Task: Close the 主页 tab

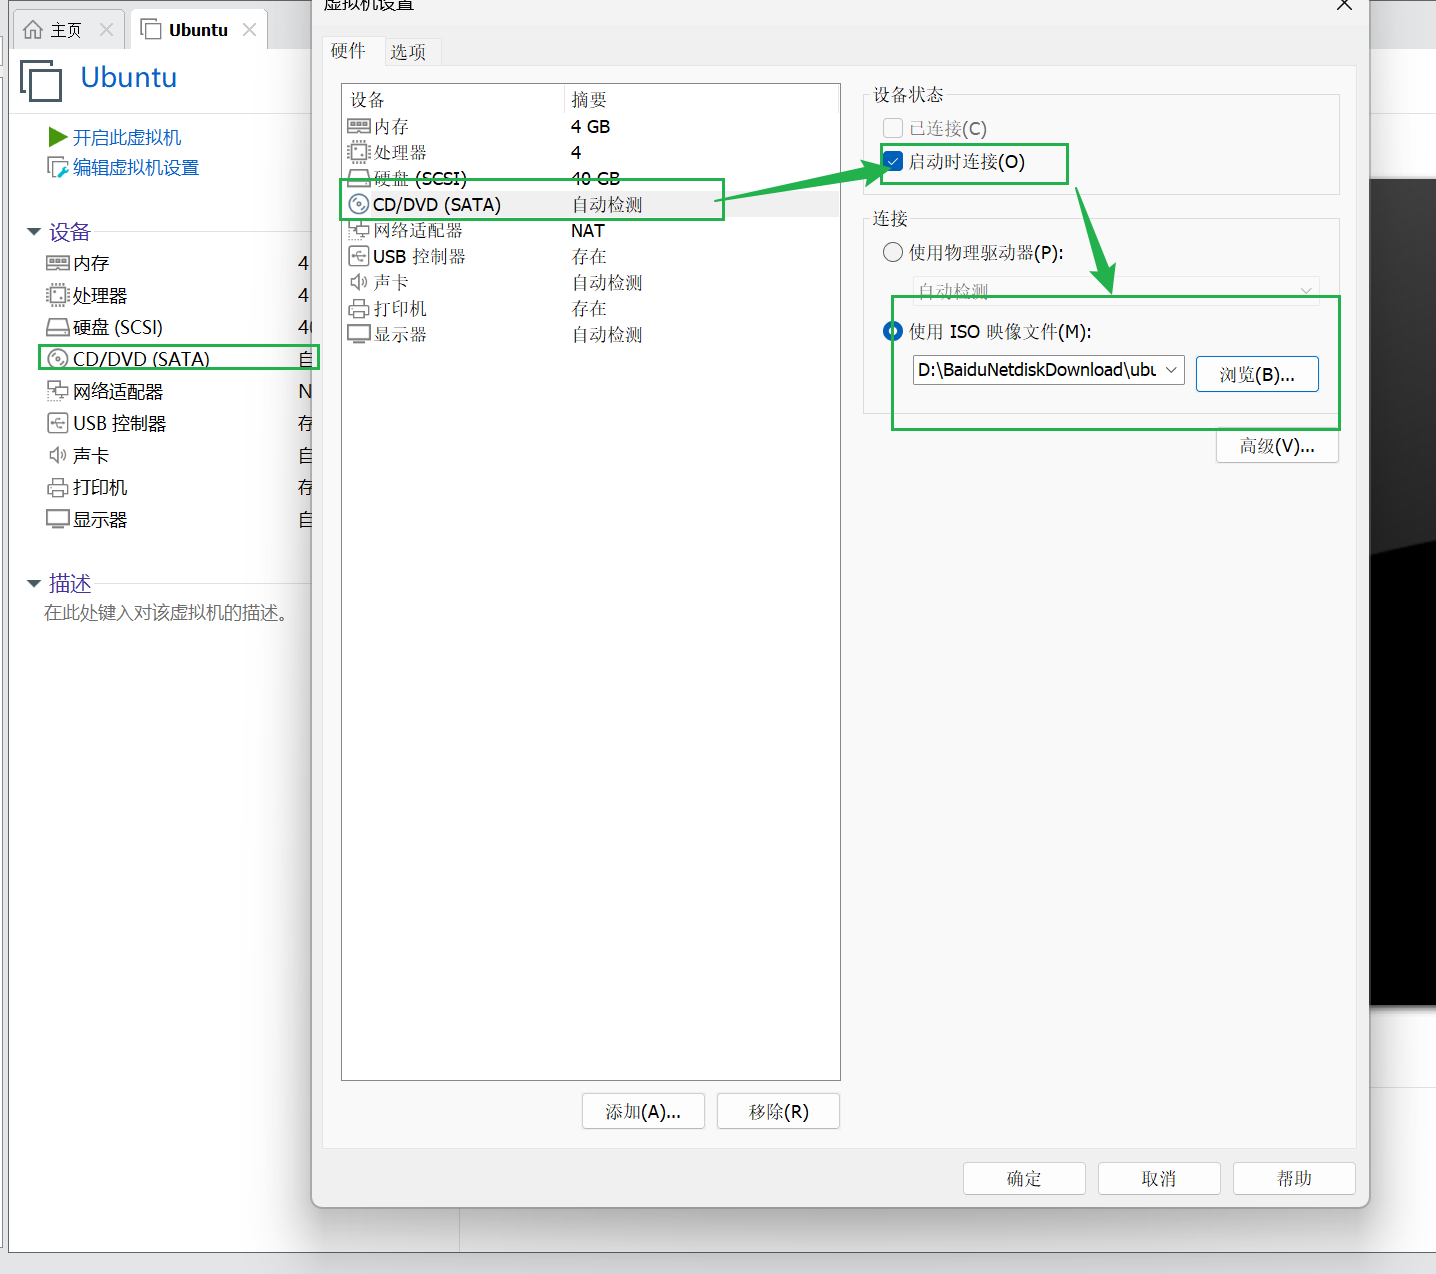Action: tap(107, 30)
